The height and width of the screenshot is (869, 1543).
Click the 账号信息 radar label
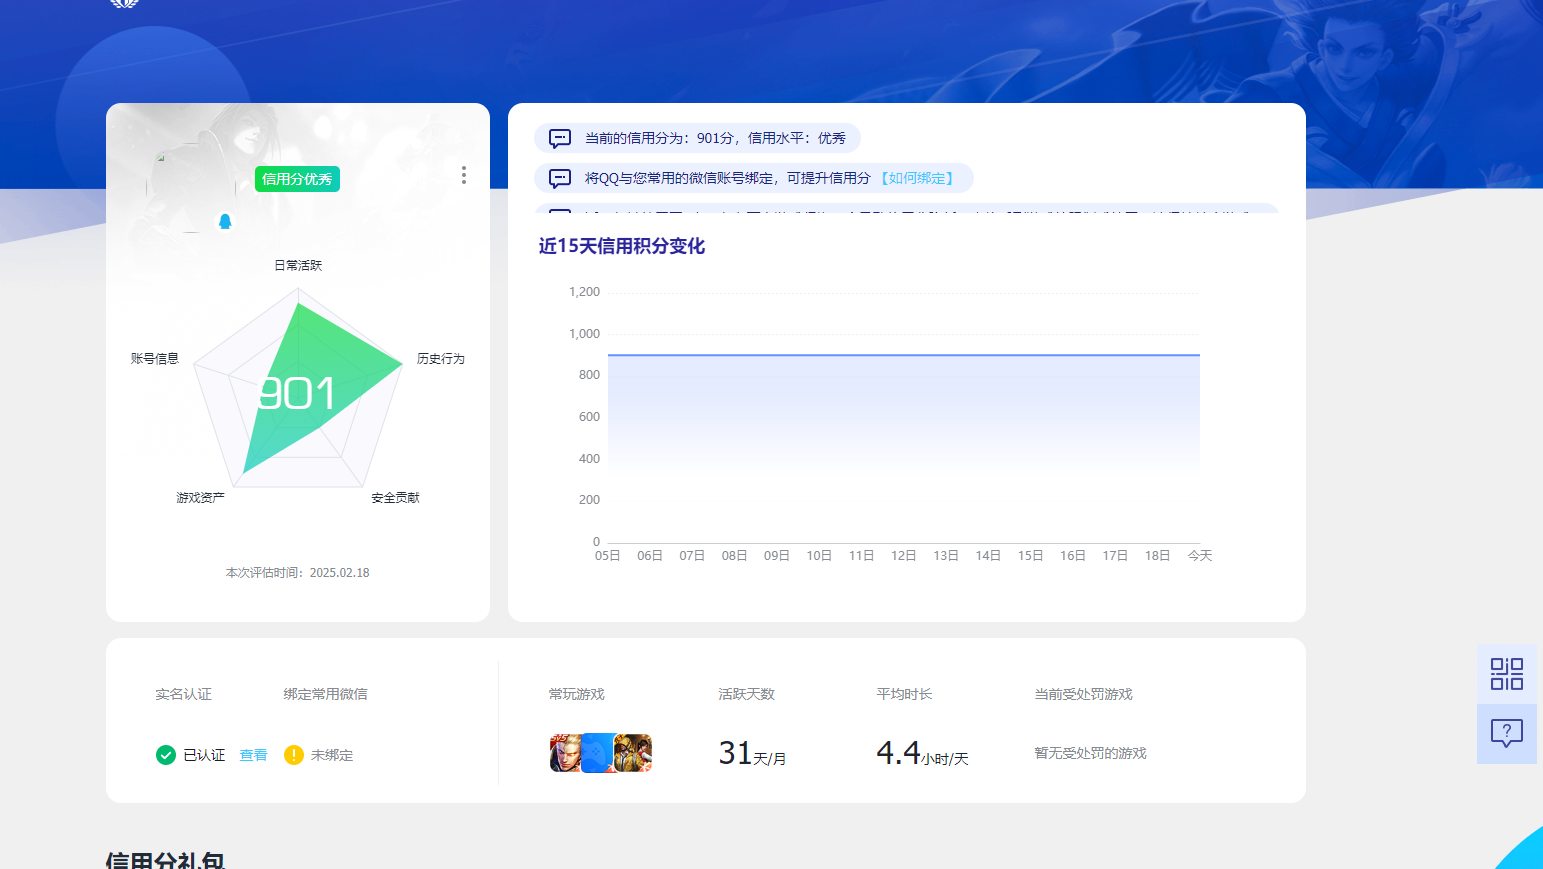[x=155, y=358]
